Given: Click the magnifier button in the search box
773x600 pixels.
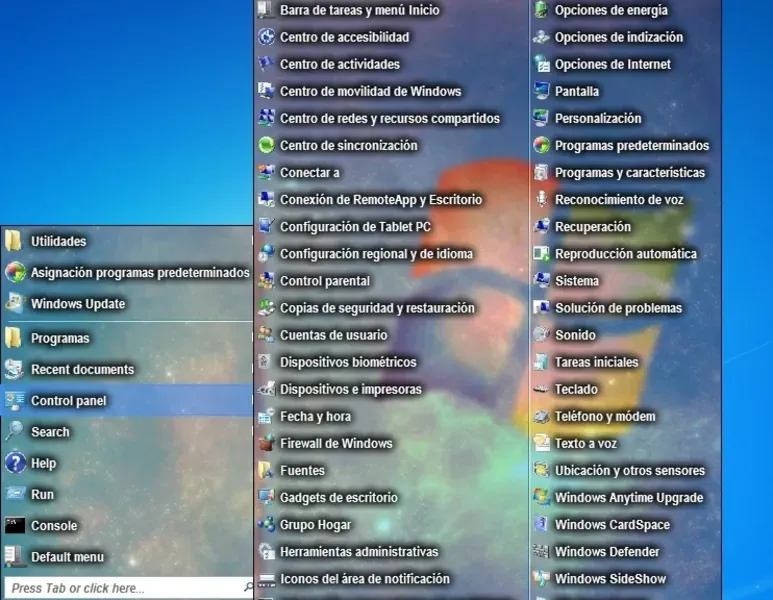Looking at the screenshot, I should (x=248, y=587).
